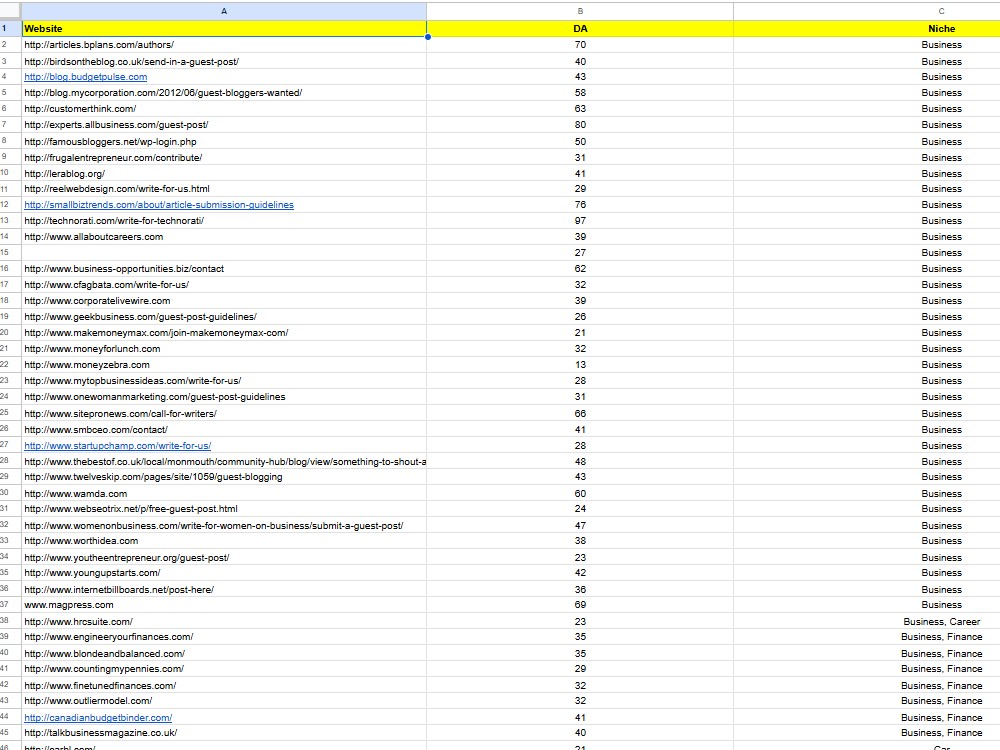This screenshot has height=750, width=1000.
Task: Select the onewomanmarketing.com cell
Action: [224, 397]
